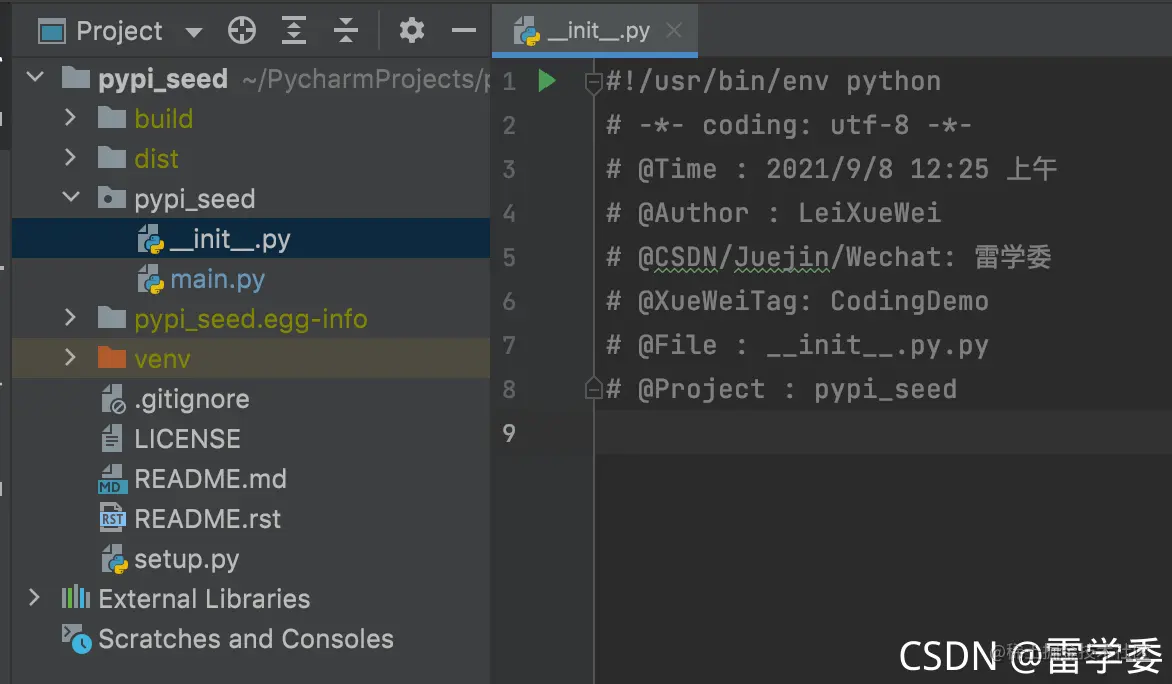
Task: Open the Project view dropdown arrow
Action: coord(194,32)
